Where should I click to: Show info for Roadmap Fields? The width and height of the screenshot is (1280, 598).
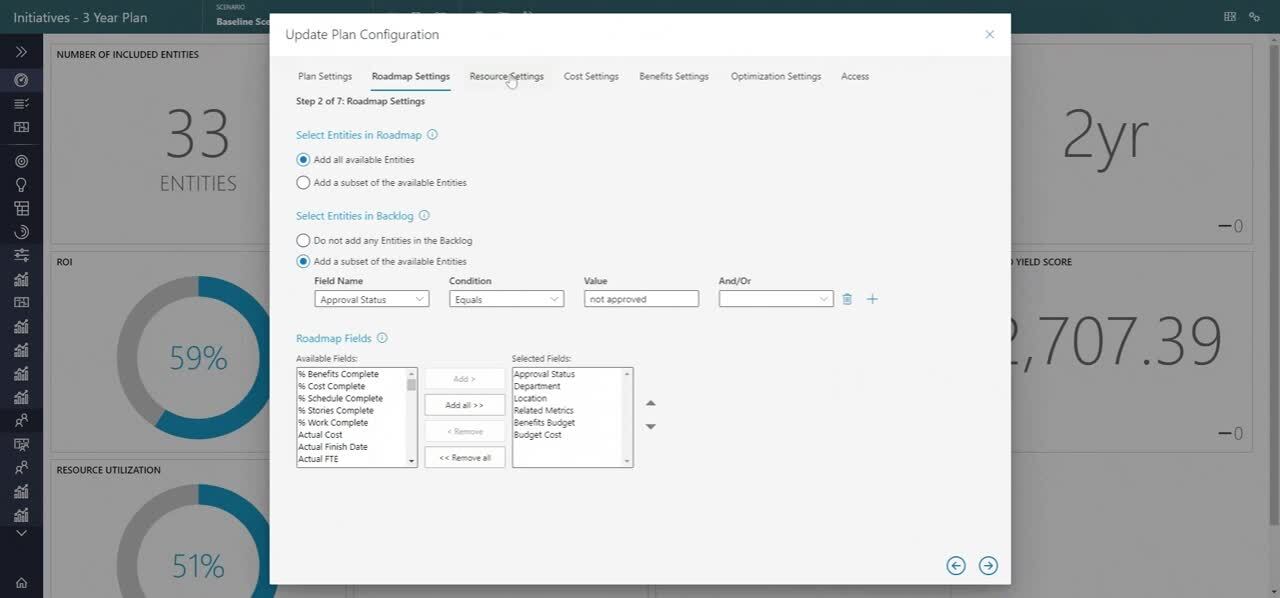(x=382, y=339)
